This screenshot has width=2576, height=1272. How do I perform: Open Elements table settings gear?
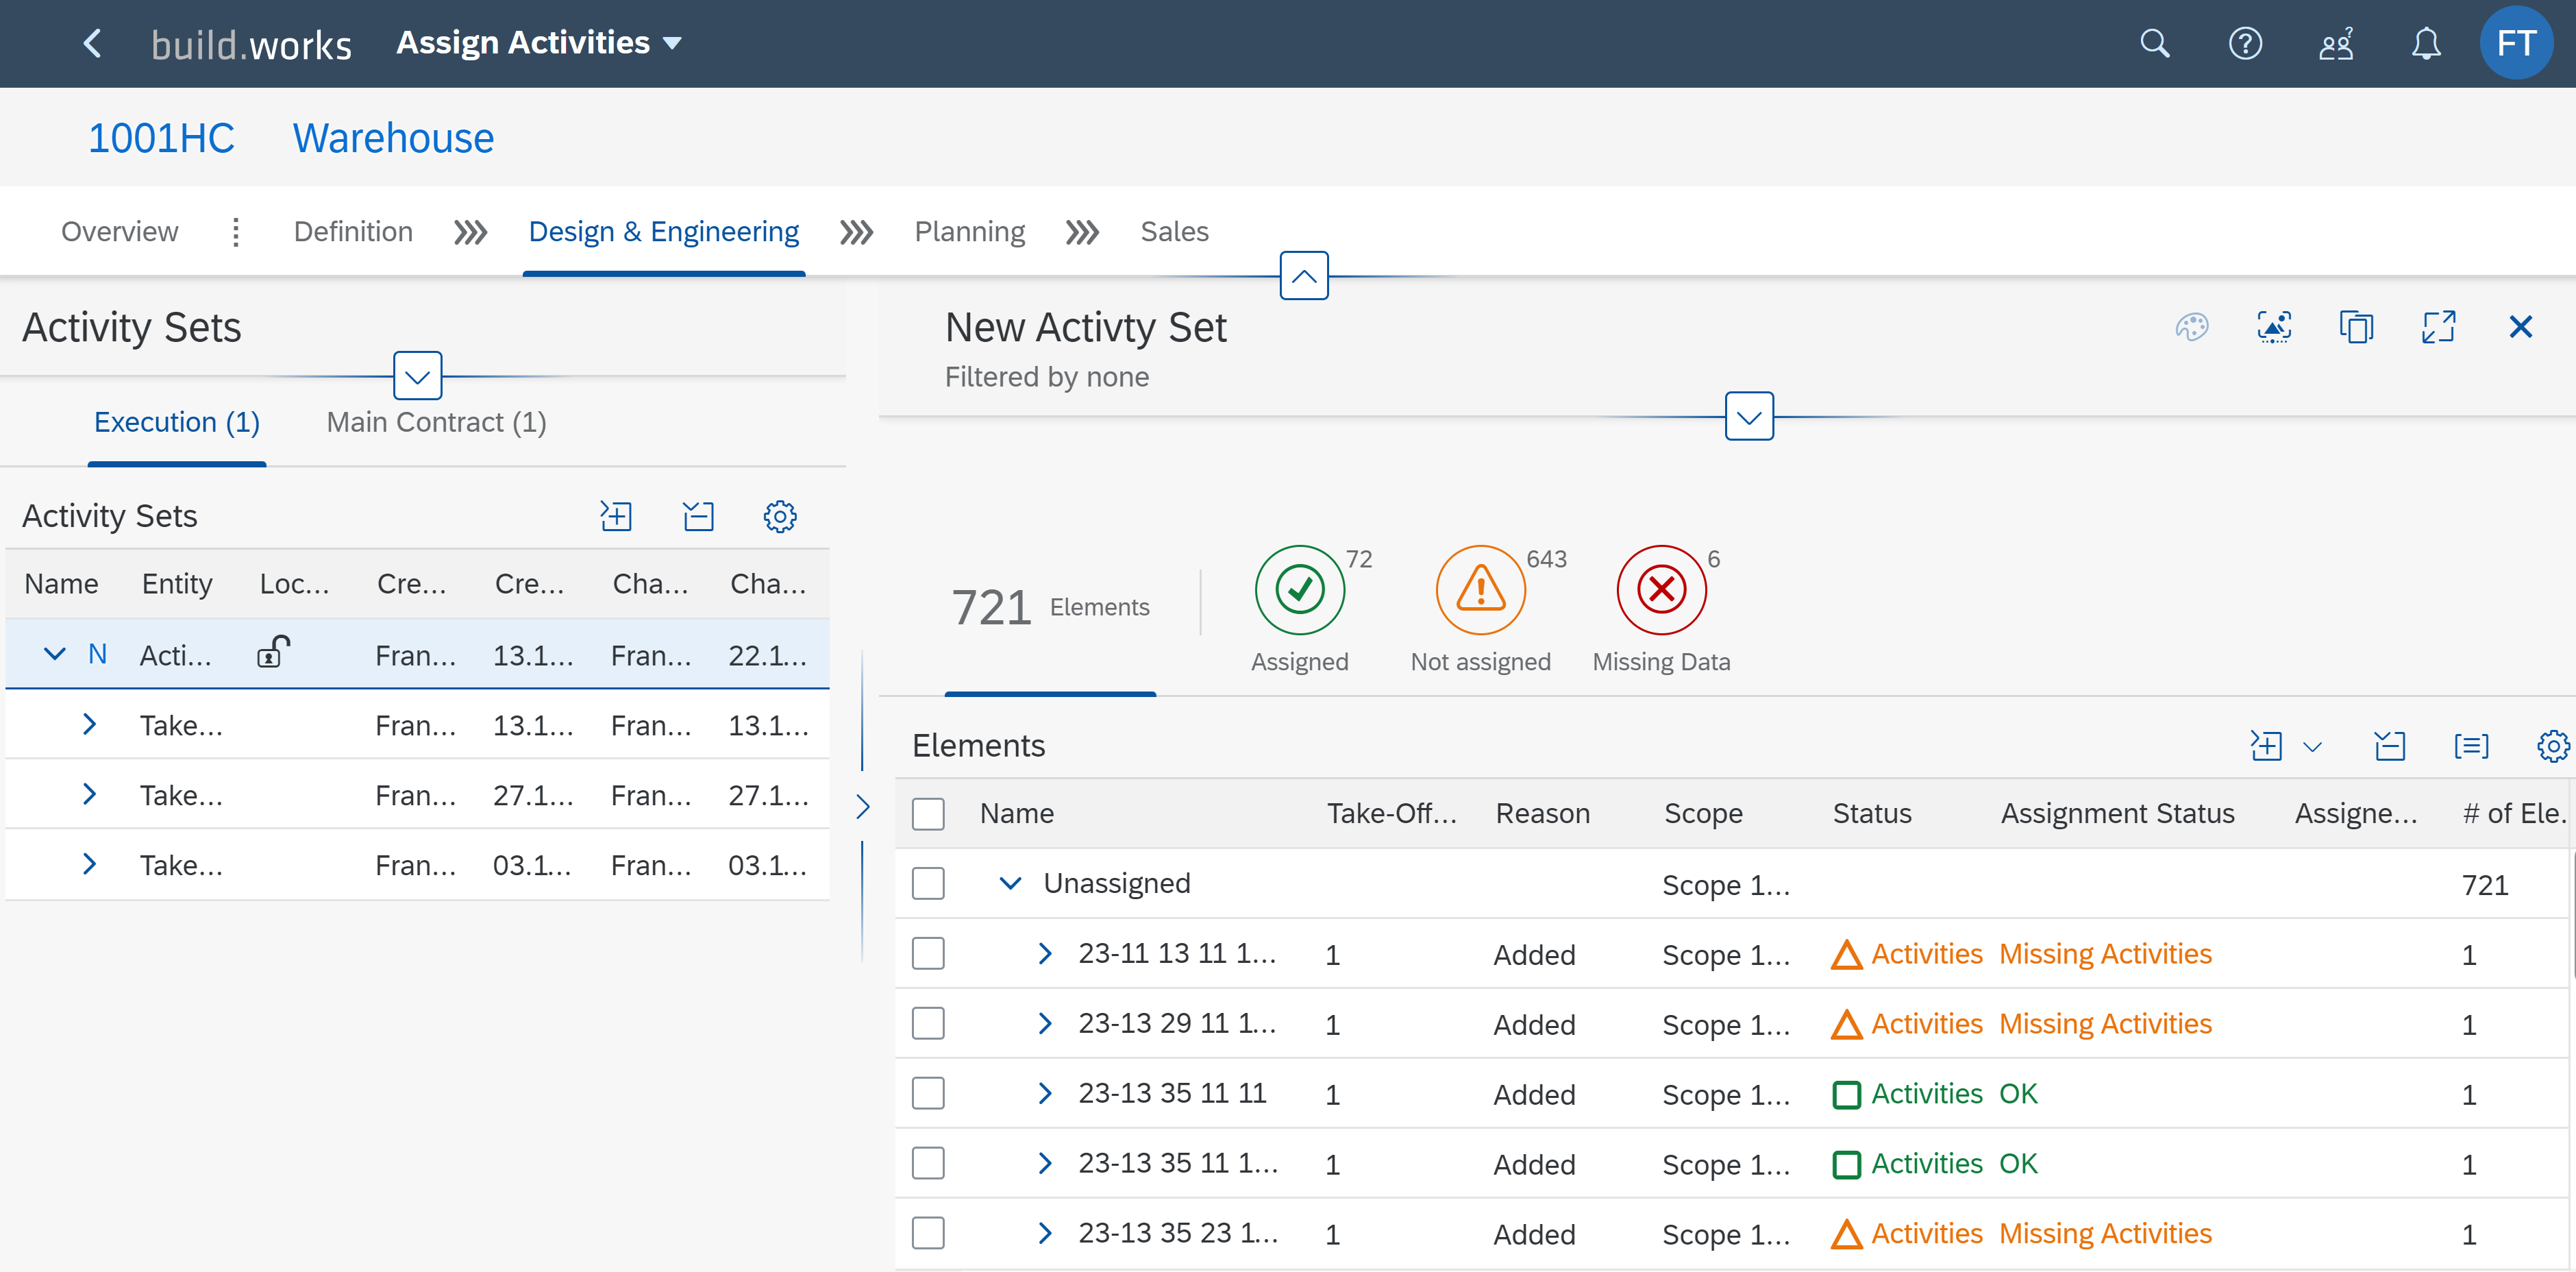tap(2553, 746)
